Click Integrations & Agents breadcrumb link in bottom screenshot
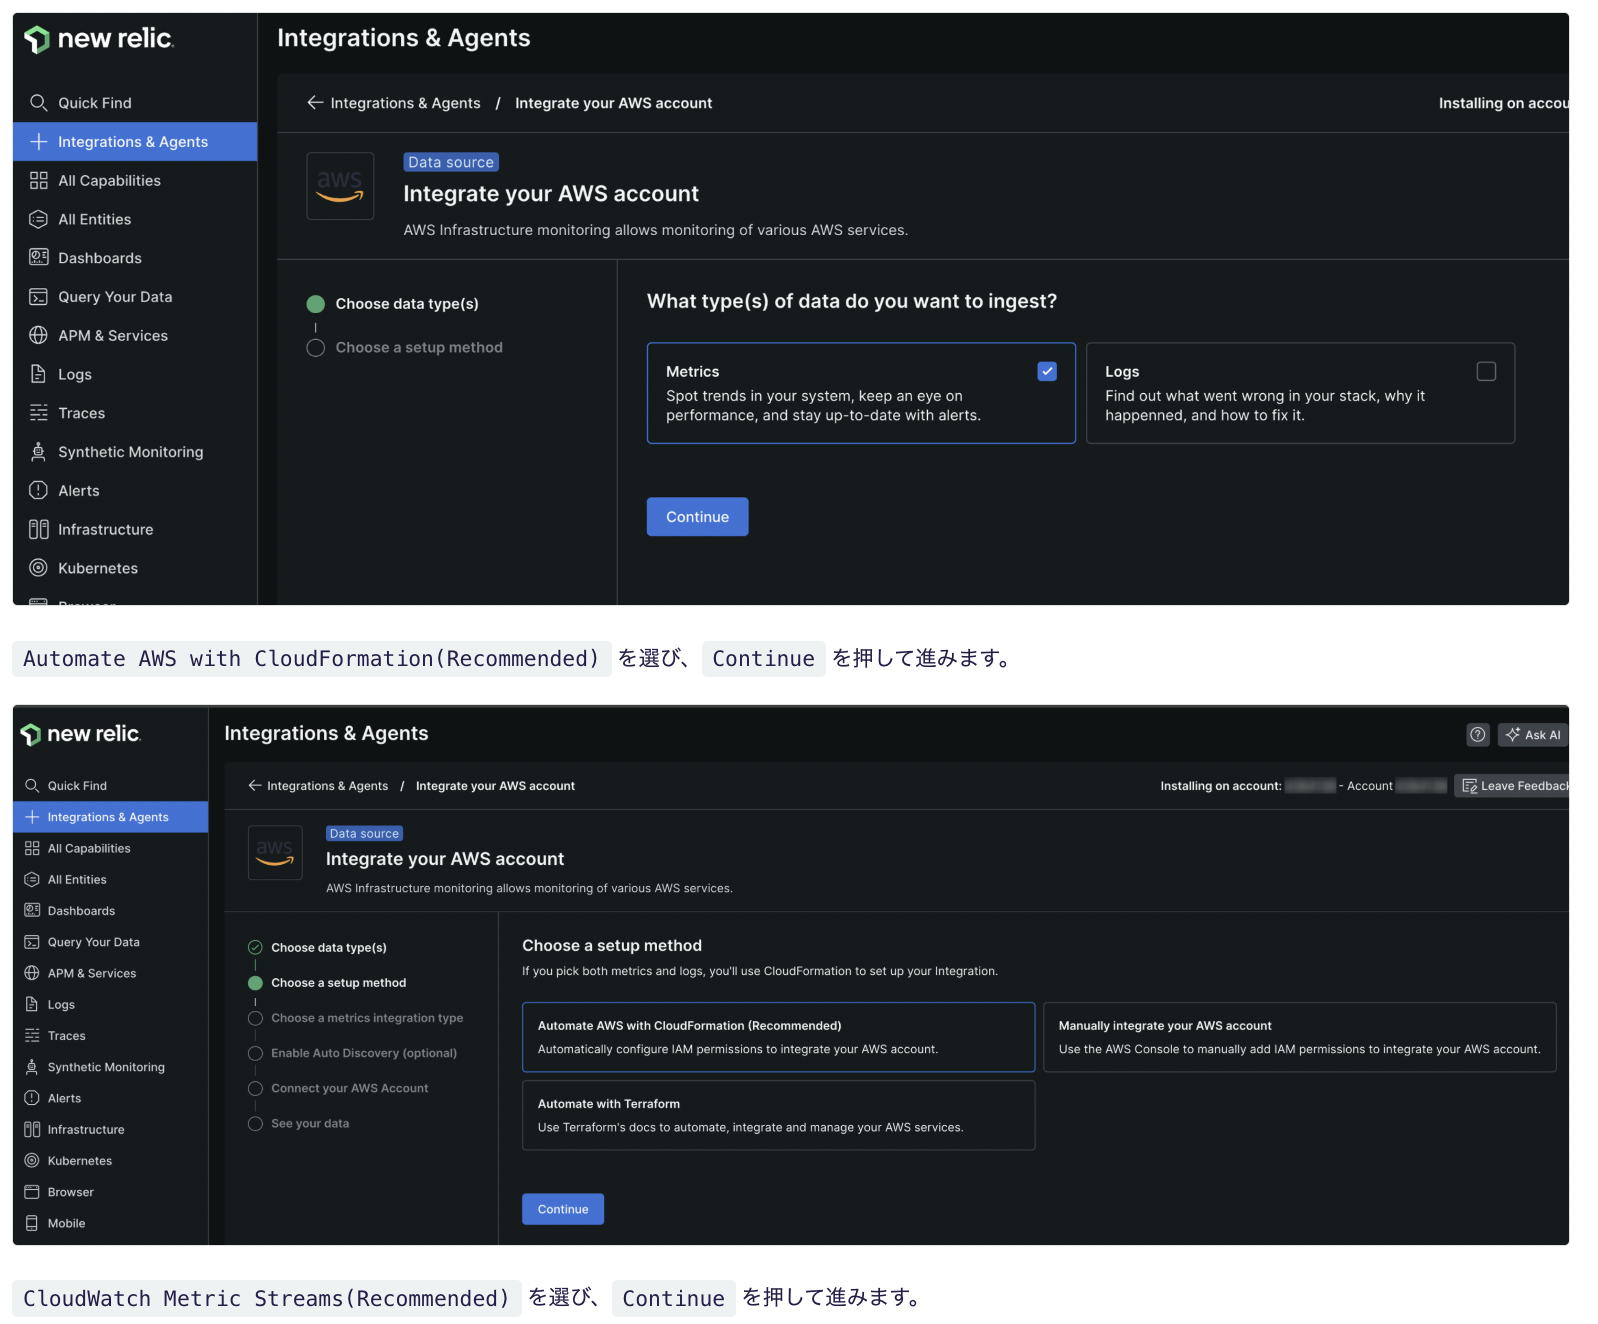Image resolution: width=1598 pixels, height=1324 pixels. click(327, 786)
